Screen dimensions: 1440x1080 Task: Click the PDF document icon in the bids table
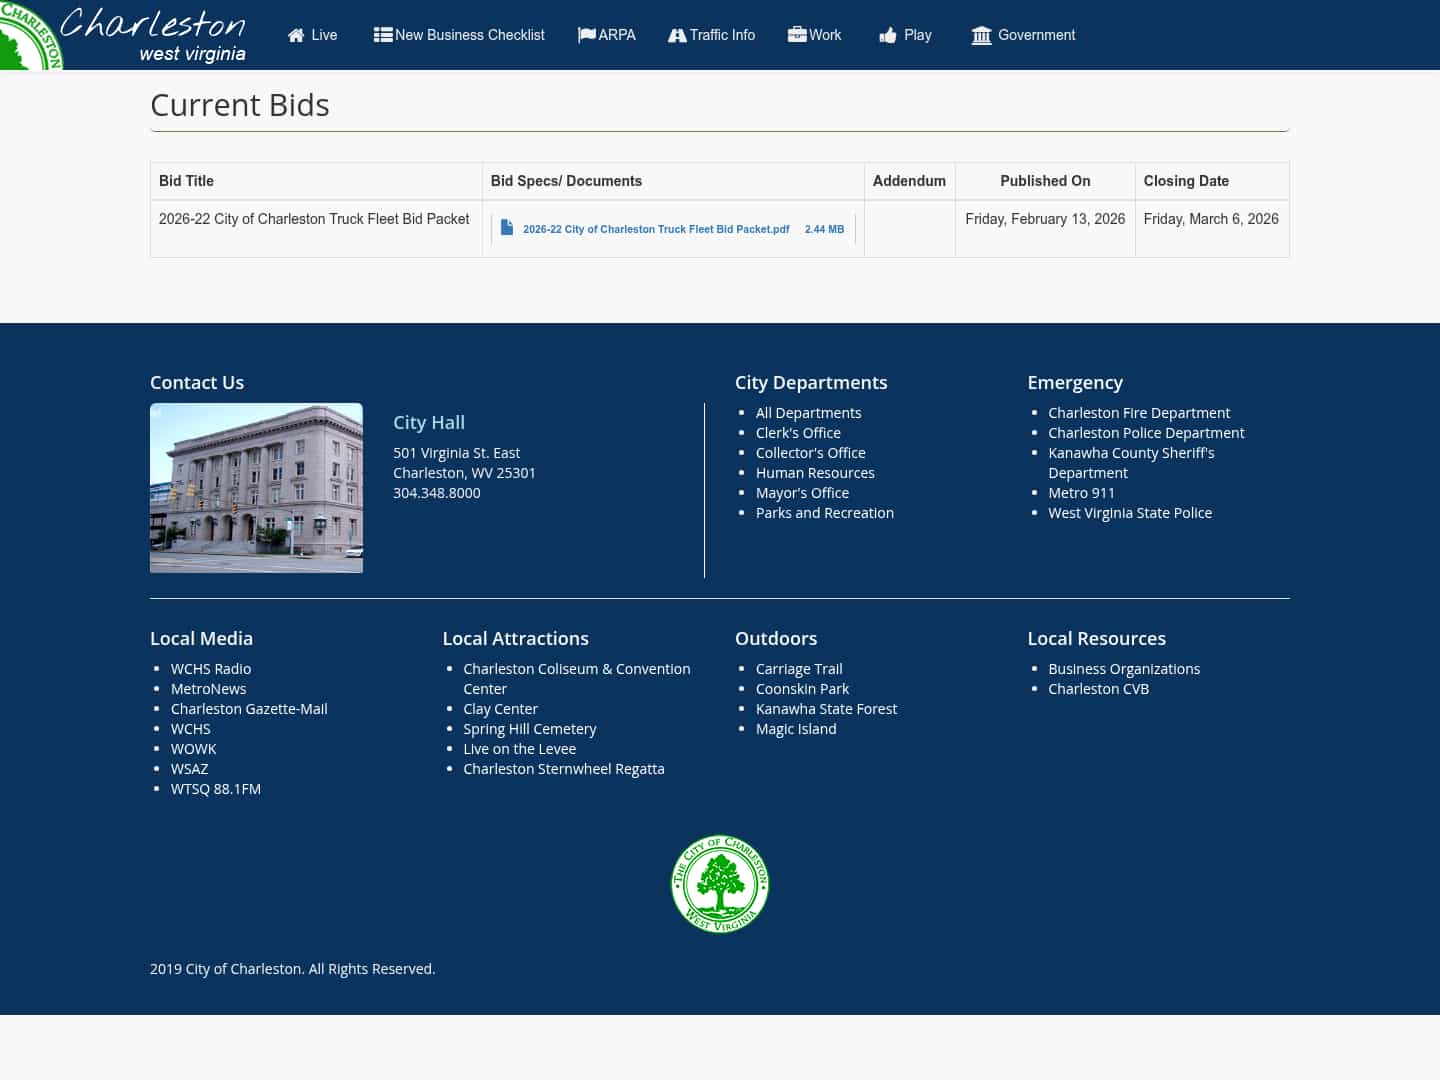(507, 227)
